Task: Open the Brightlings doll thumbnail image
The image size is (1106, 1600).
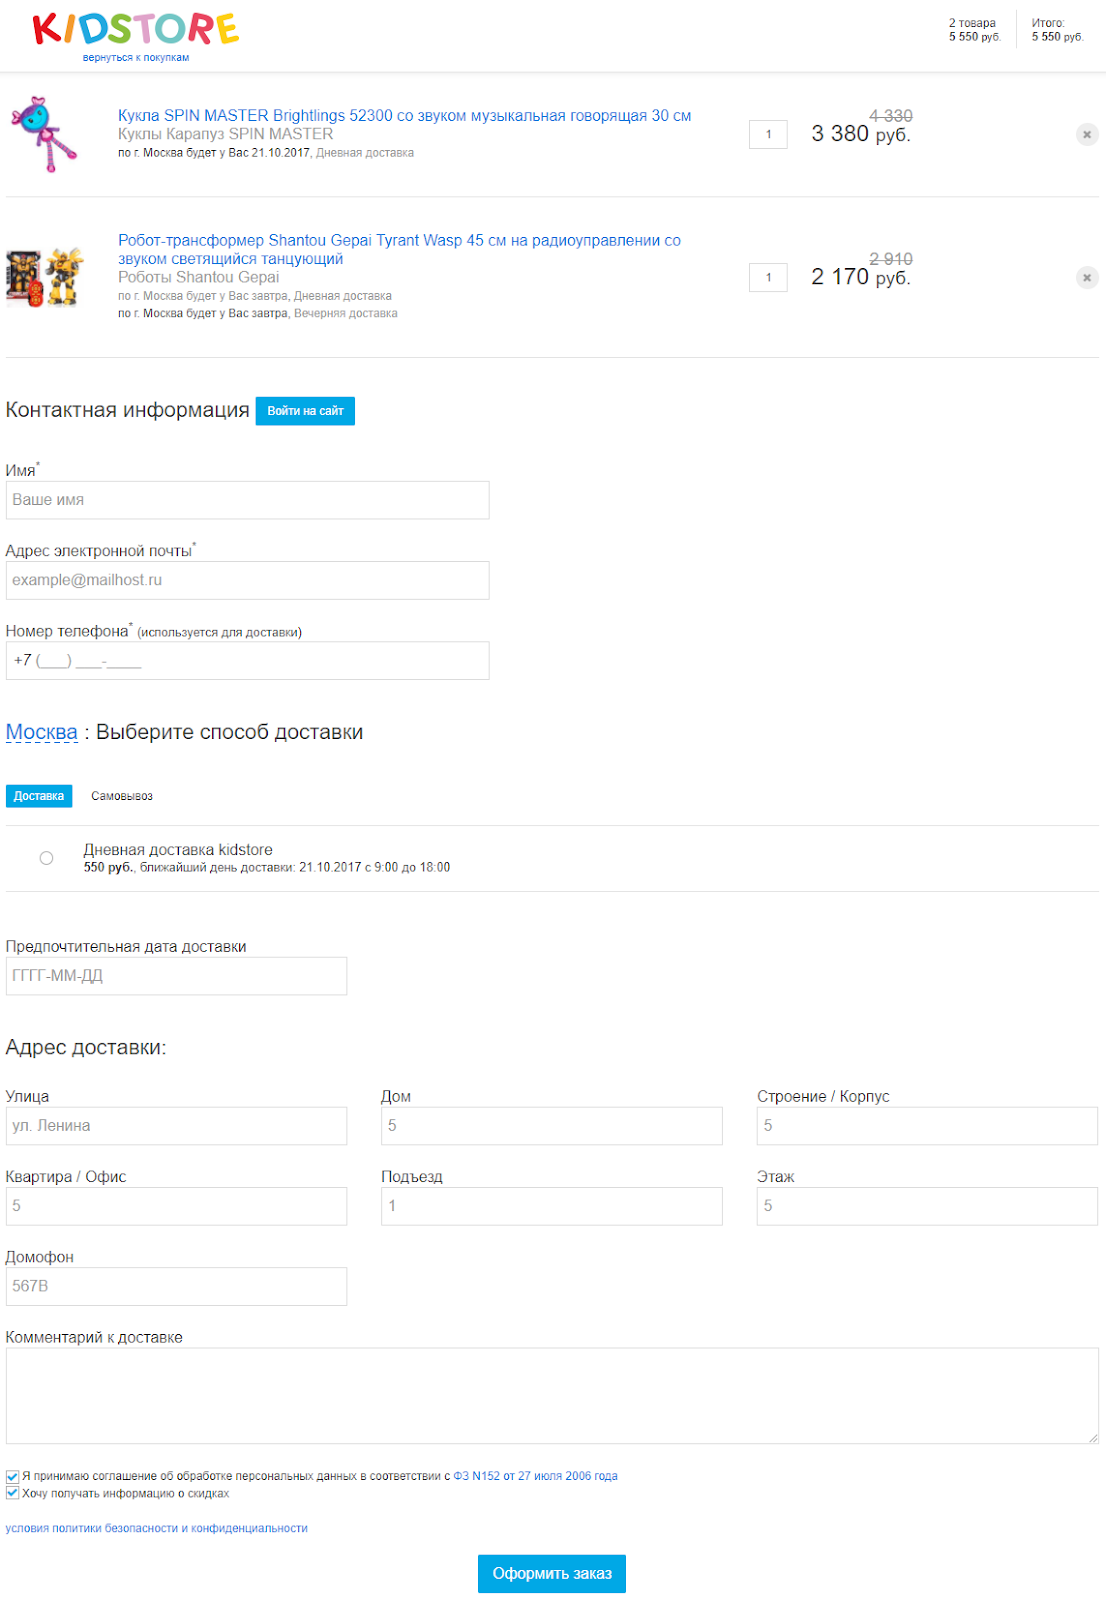Action: coord(45,134)
